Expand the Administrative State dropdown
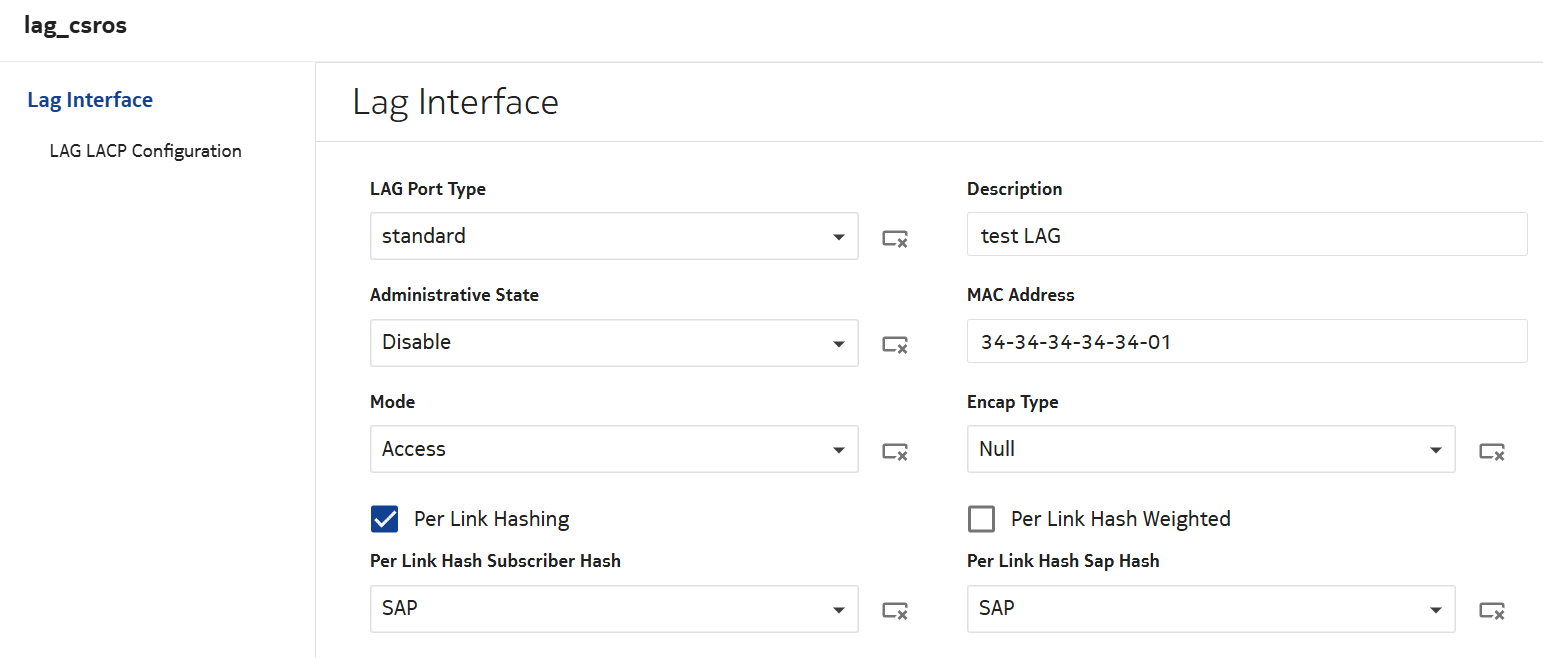Screen dimensions: 1543x658 (838, 343)
